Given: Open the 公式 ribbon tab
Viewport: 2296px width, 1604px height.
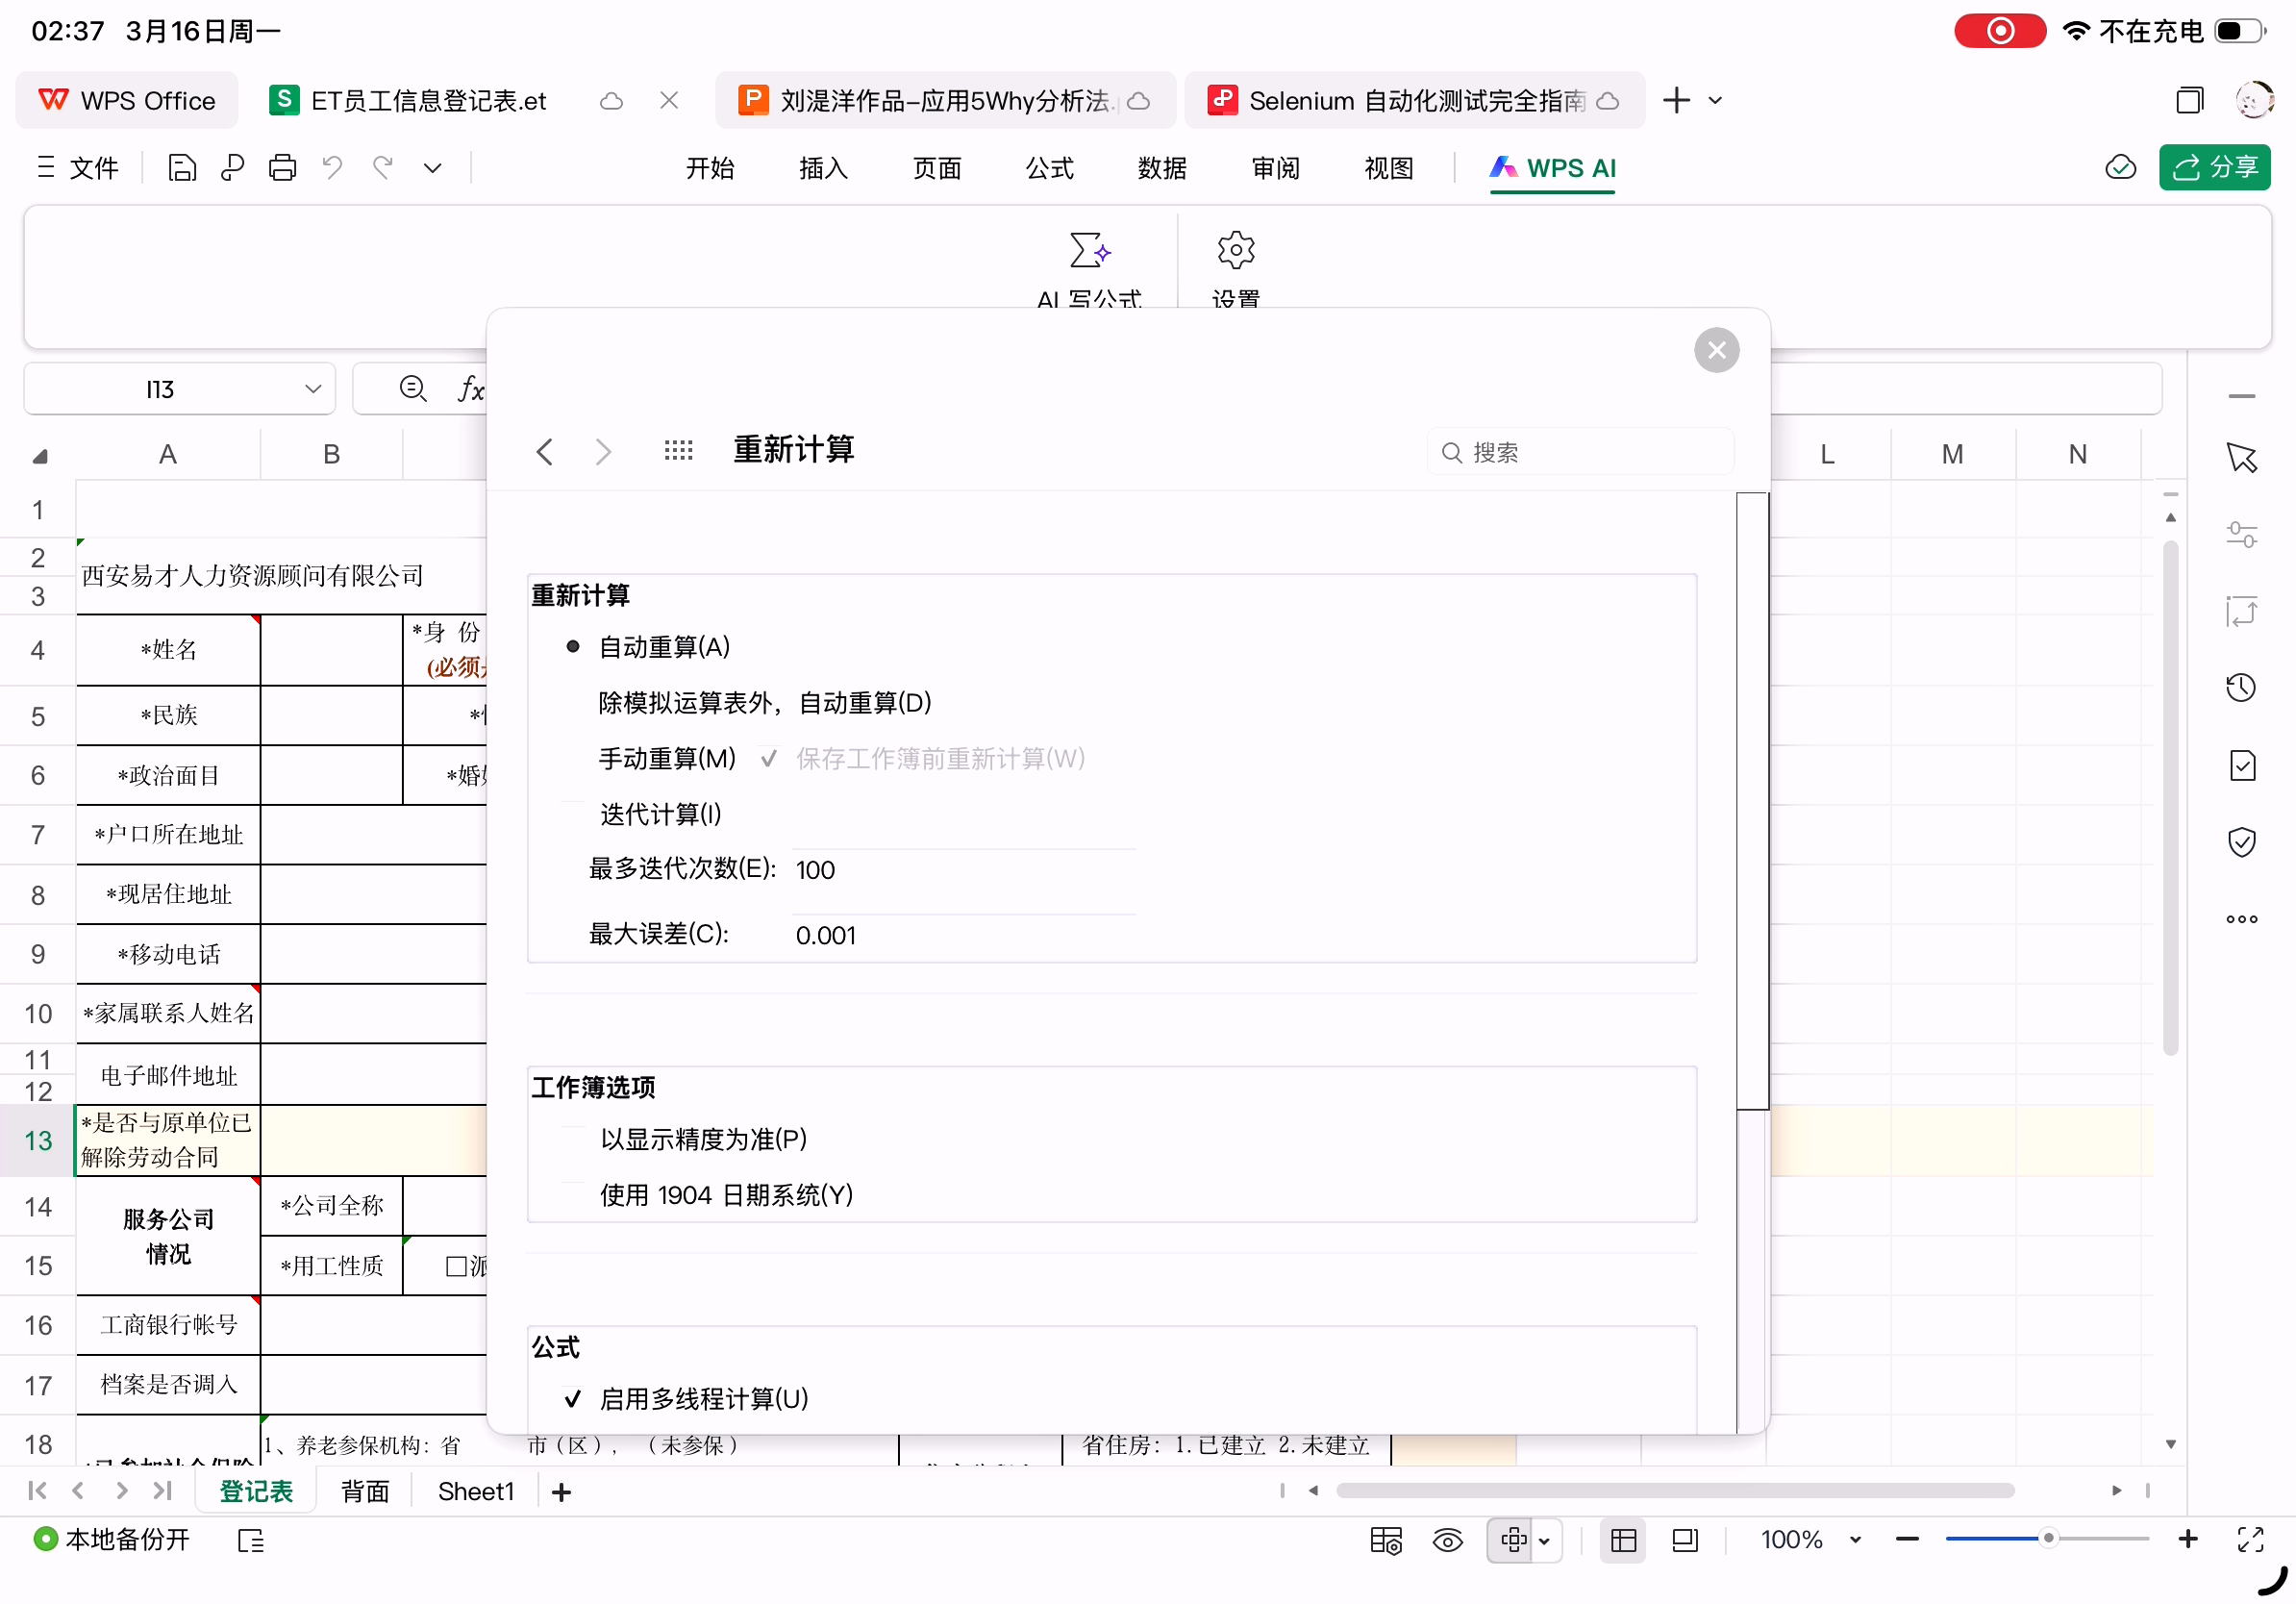Looking at the screenshot, I should tap(1049, 168).
